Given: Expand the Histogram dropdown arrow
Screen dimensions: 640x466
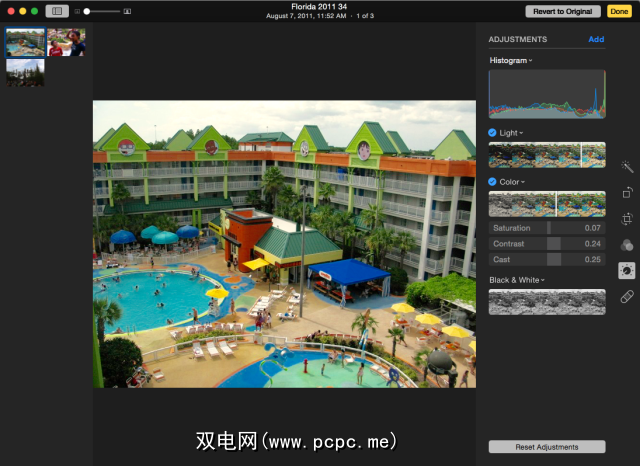Looking at the screenshot, I should tap(530, 61).
